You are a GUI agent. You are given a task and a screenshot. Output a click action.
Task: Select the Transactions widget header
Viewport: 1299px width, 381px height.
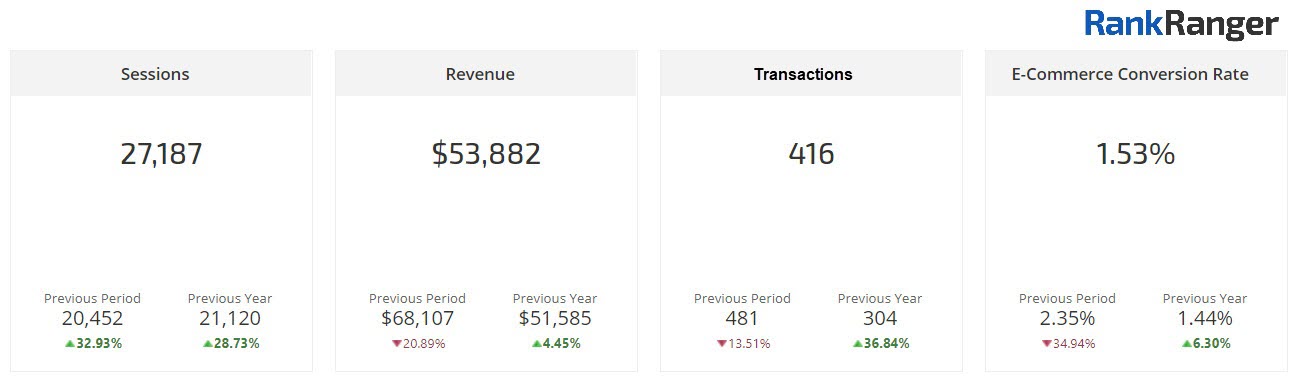pyautogui.click(x=811, y=74)
